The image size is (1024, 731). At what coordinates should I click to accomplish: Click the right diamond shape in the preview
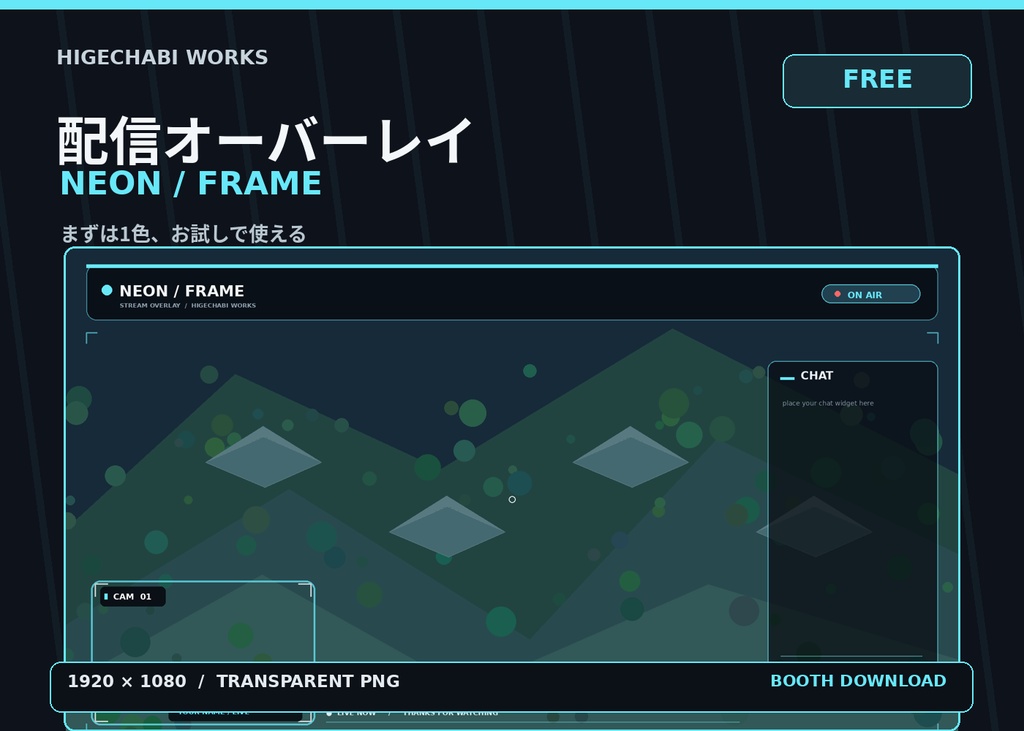click(x=630, y=457)
